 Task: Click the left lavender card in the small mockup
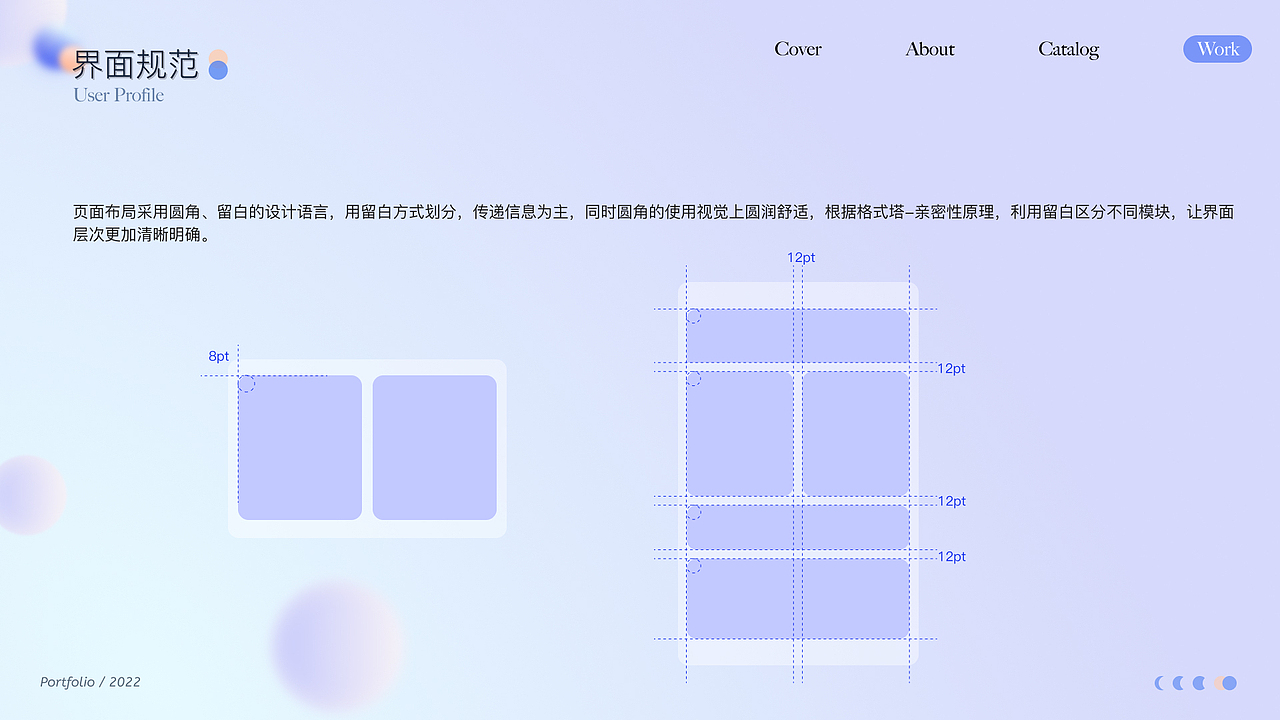point(300,447)
